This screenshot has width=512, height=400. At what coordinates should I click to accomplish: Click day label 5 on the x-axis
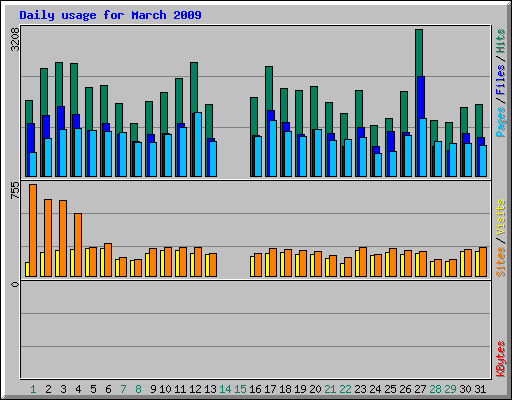coord(93,389)
